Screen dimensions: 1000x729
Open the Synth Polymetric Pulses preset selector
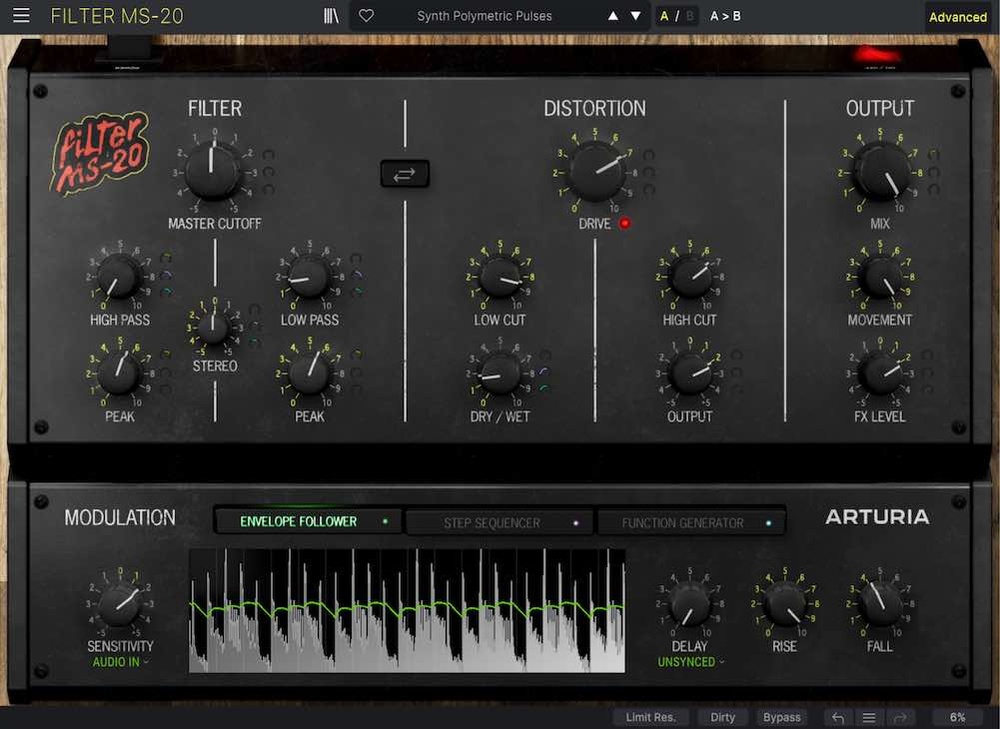click(x=484, y=15)
